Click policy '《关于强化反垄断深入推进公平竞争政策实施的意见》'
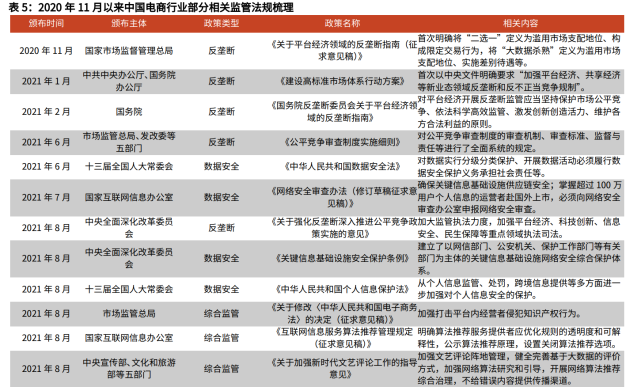This screenshot has width=641, height=387. point(343,228)
